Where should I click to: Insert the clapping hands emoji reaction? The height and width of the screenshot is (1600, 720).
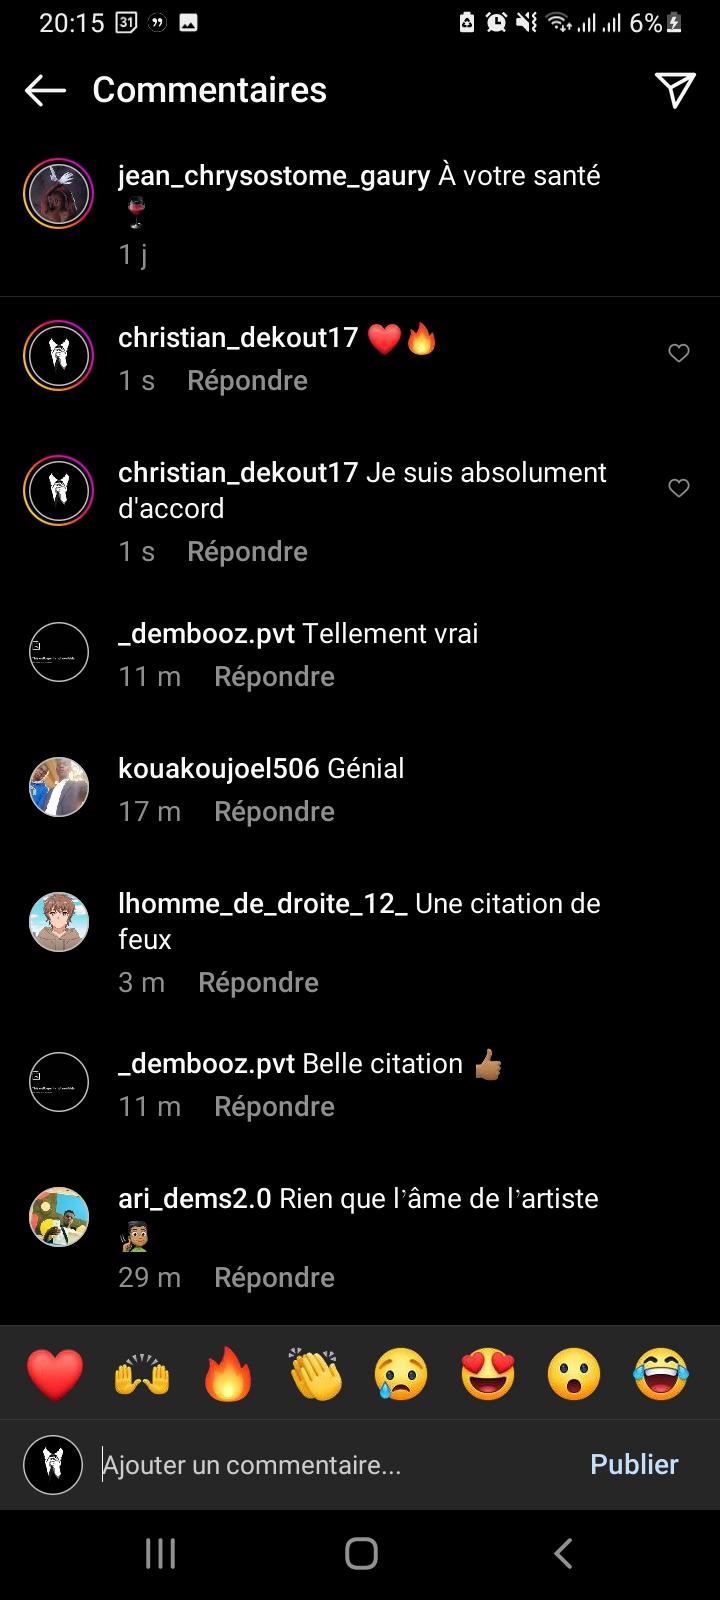click(315, 1373)
